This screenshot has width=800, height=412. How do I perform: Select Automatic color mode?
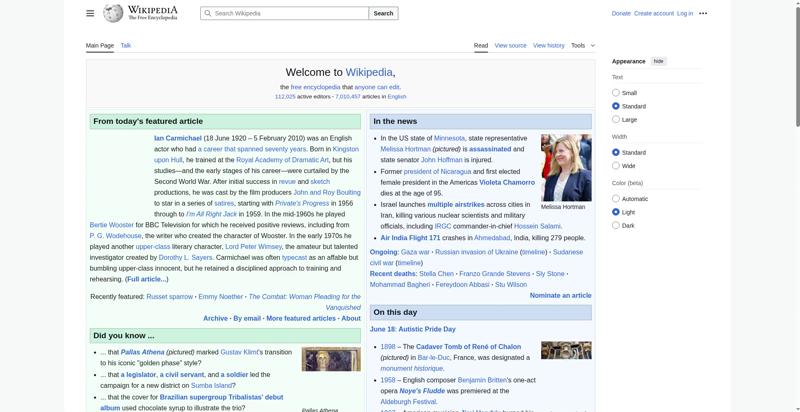616,199
